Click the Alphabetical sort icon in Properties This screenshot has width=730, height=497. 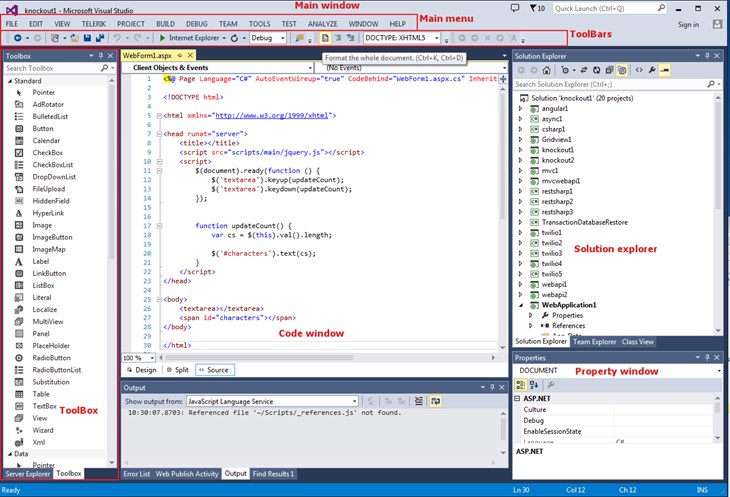534,384
